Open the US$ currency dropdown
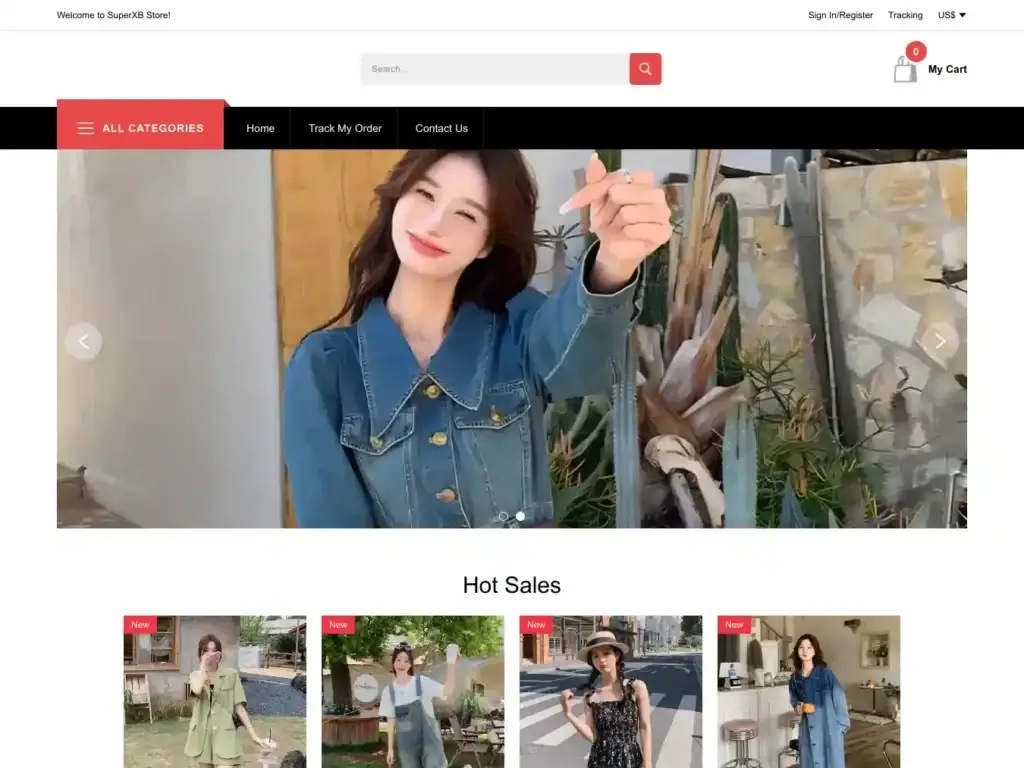The width and height of the screenshot is (1024, 768). point(951,15)
